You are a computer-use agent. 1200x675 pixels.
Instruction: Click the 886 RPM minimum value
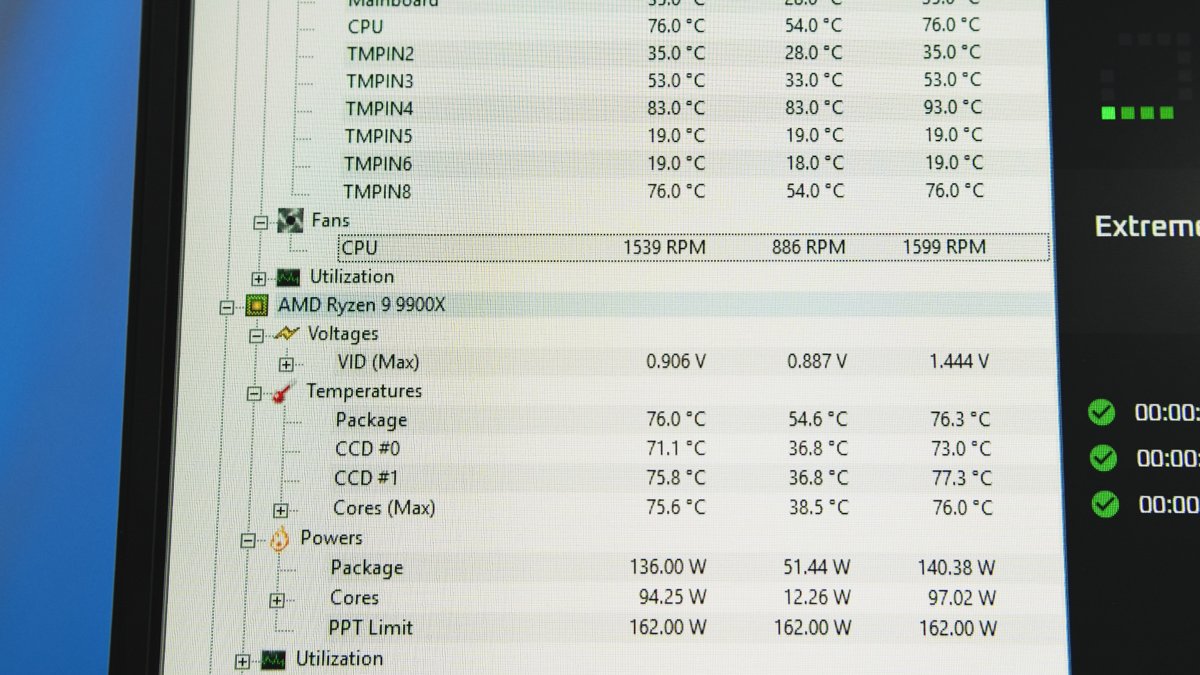click(x=808, y=247)
